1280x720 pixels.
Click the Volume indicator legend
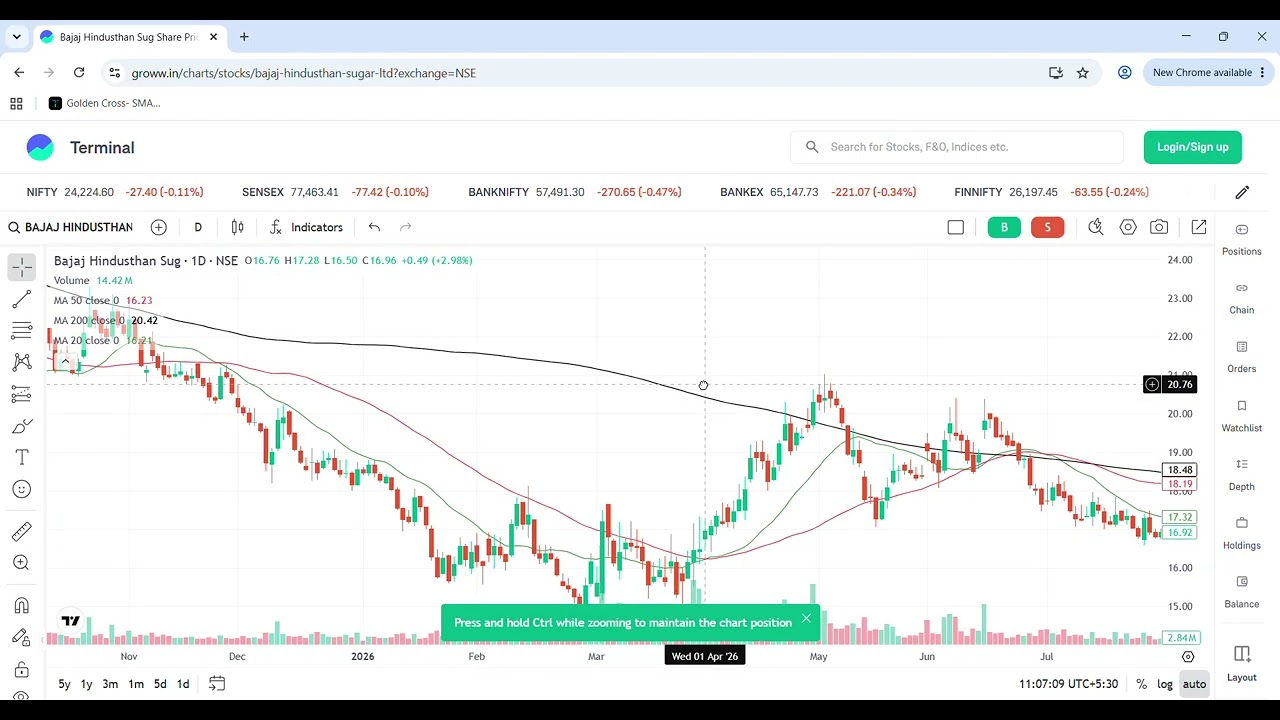71,280
